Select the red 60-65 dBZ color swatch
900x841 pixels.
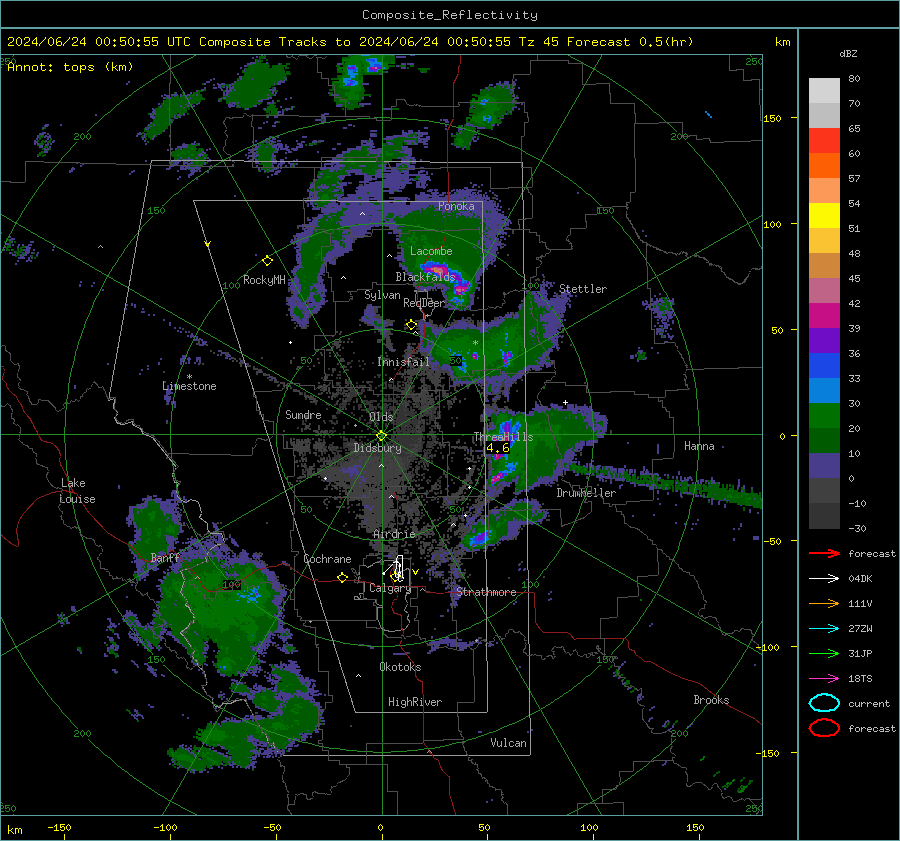point(824,141)
